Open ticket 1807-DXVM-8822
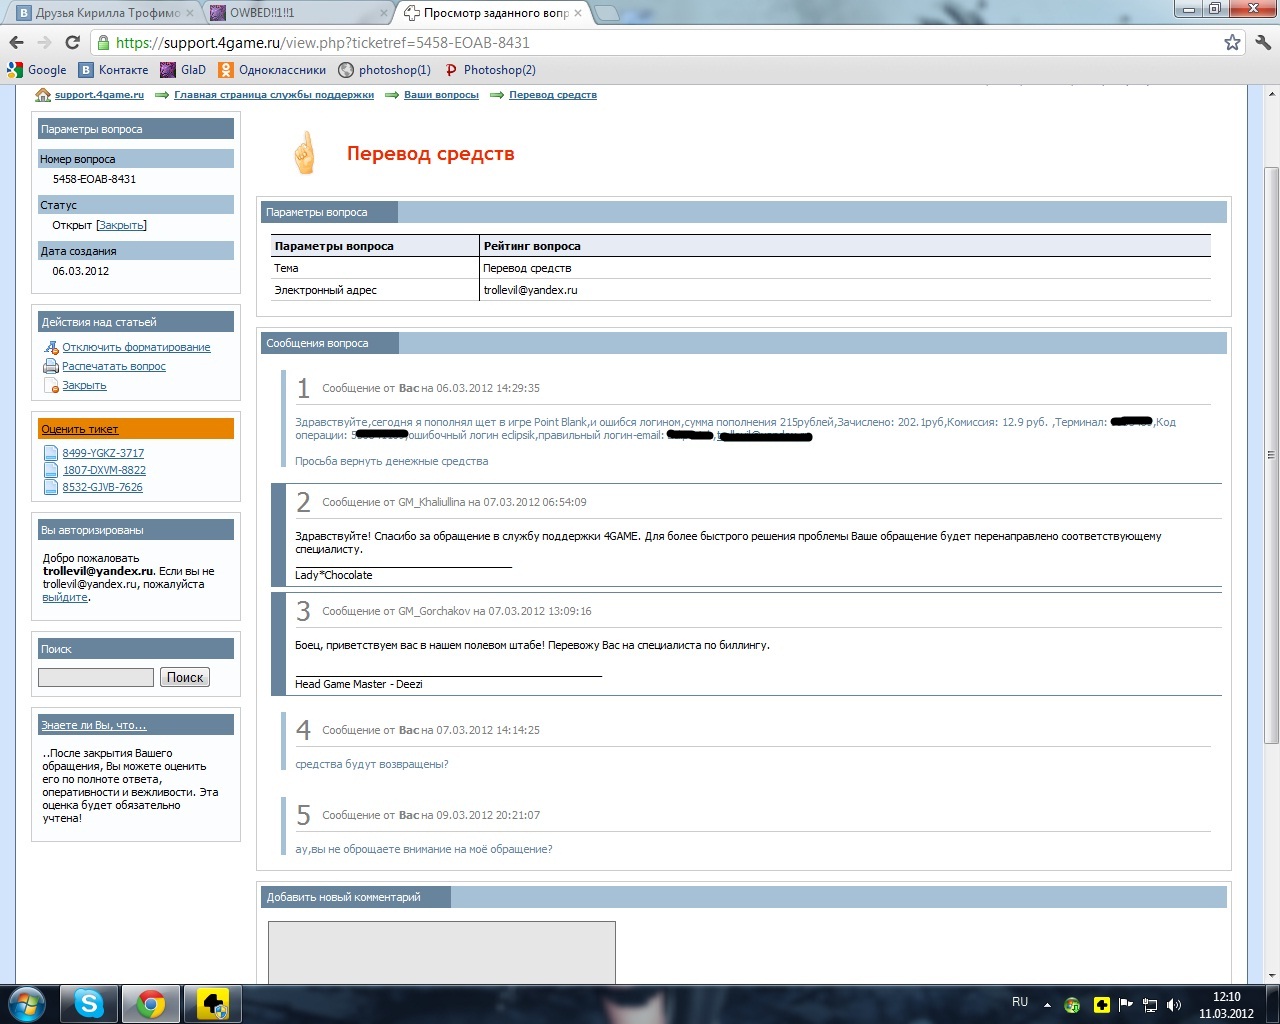 pyautogui.click(x=104, y=470)
